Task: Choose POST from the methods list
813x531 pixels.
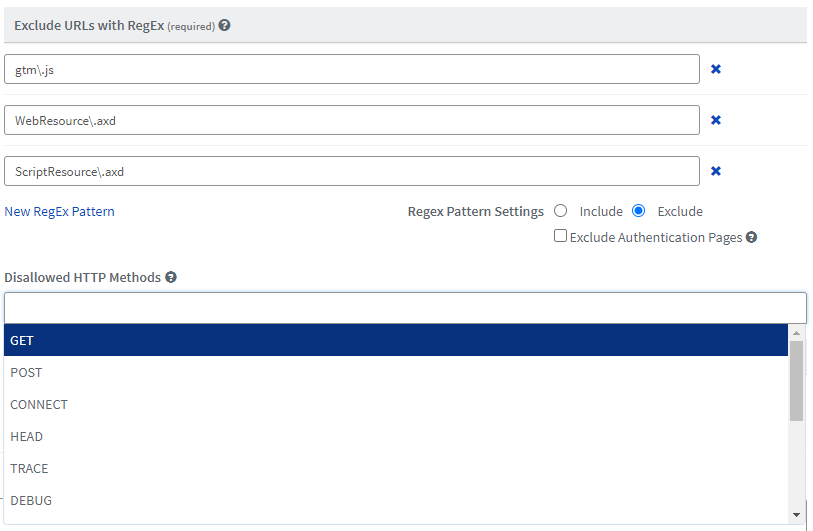Action: [396, 372]
